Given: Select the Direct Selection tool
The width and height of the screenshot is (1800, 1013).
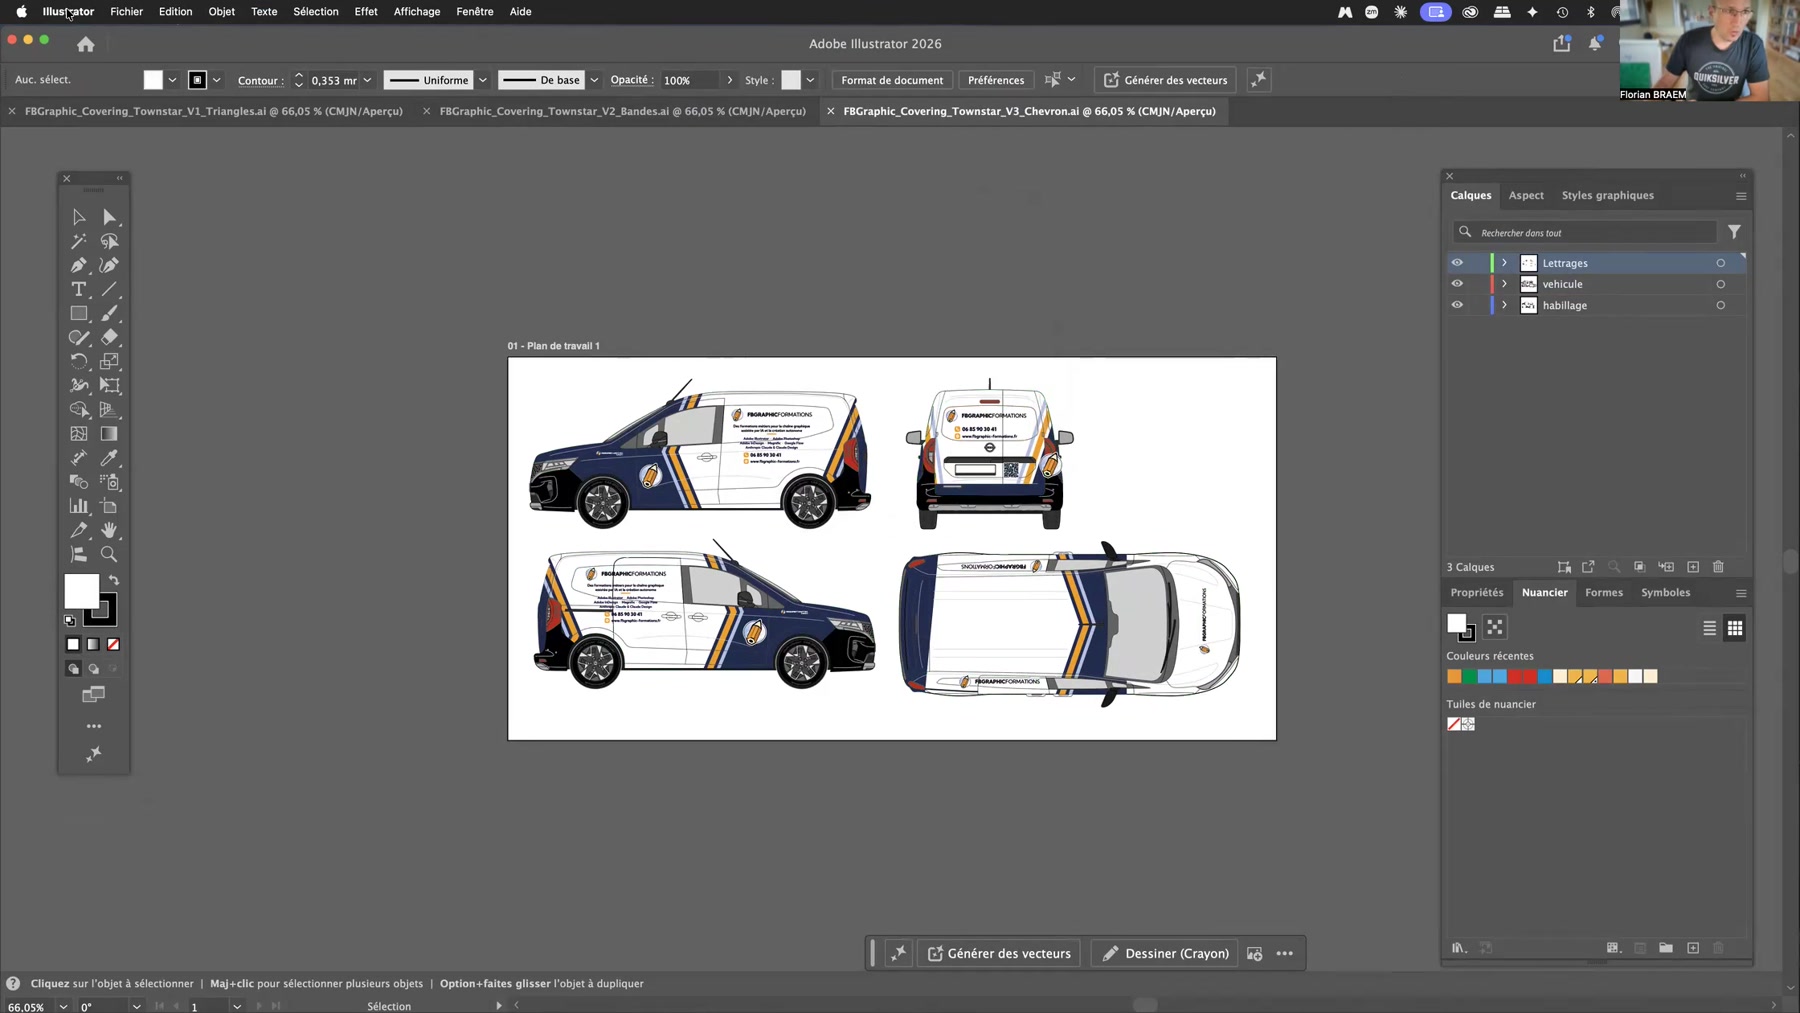Looking at the screenshot, I should coord(110,217).
